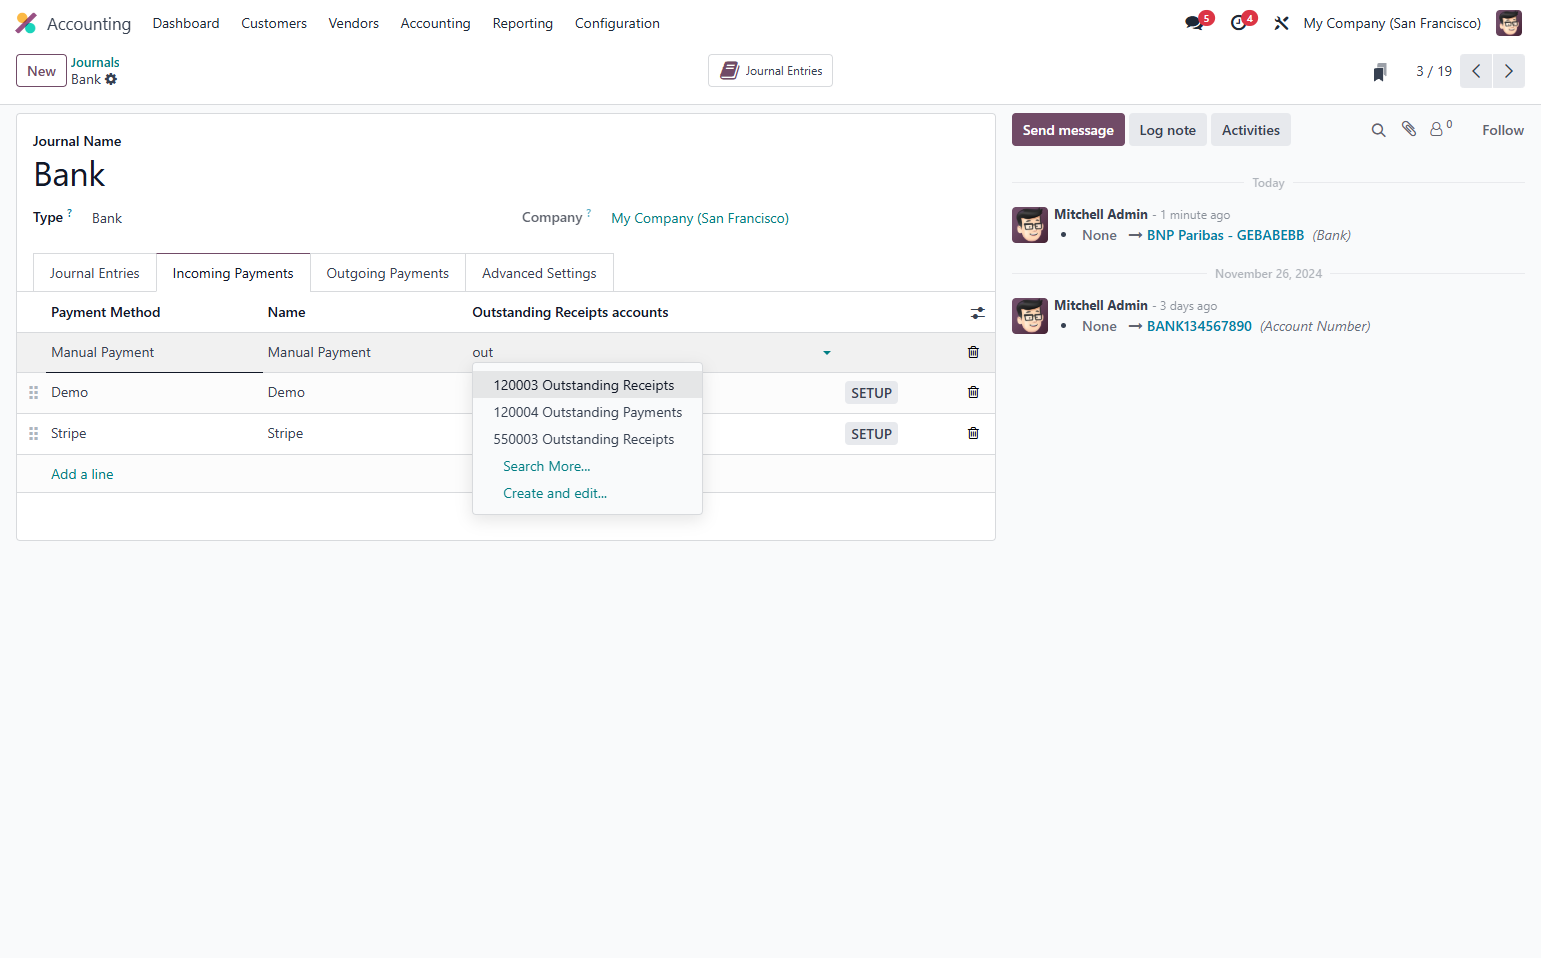The width and height of the screenshot is (1541, 958).
Task: Switch to the Outgoing Payments tab
Action: click(x=388, y=273)
